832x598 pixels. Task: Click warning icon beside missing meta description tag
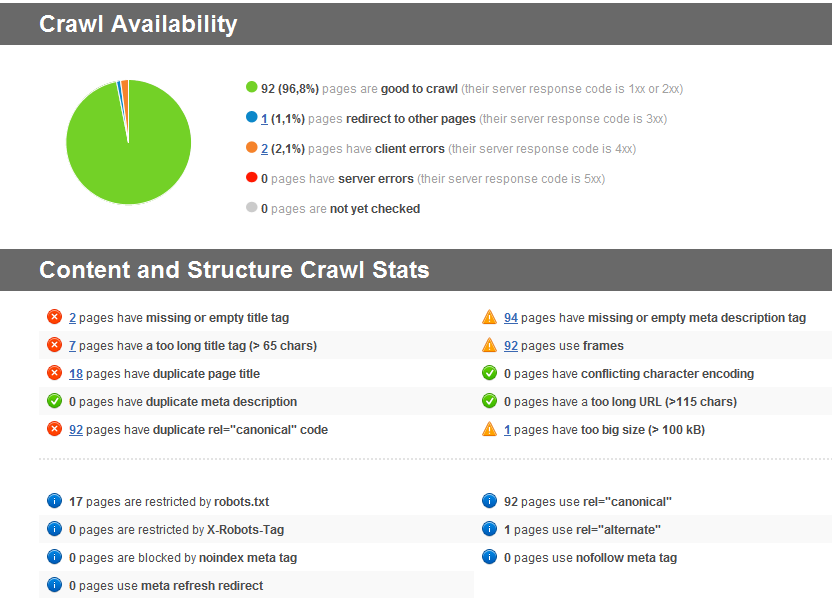(x=489, y=317)
